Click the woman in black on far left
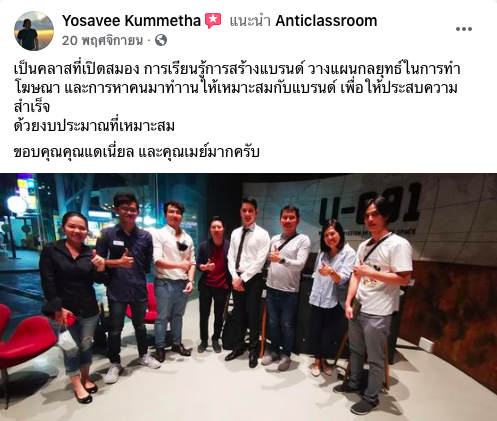497x421 pixels. 72,307
